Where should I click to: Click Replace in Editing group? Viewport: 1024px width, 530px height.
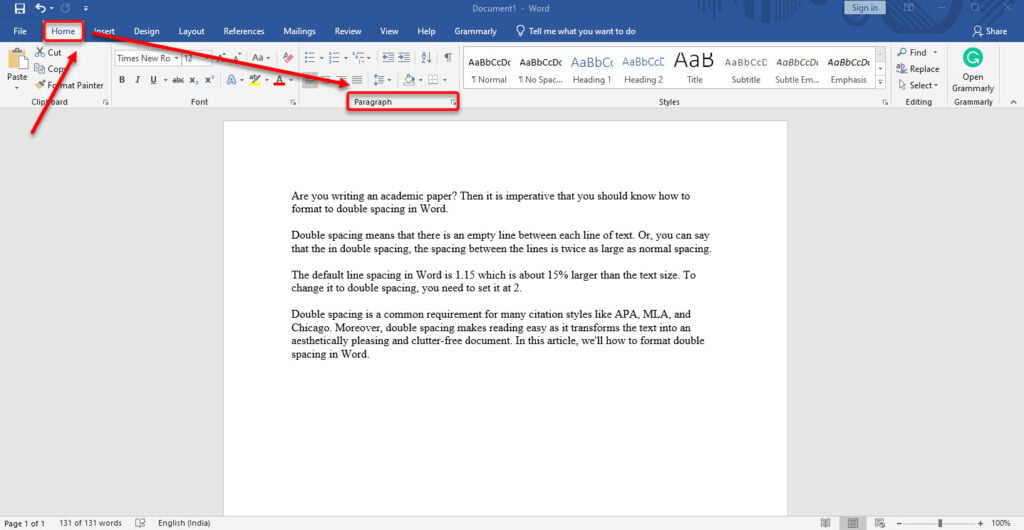pyautogui.click(x=918, y=69)
